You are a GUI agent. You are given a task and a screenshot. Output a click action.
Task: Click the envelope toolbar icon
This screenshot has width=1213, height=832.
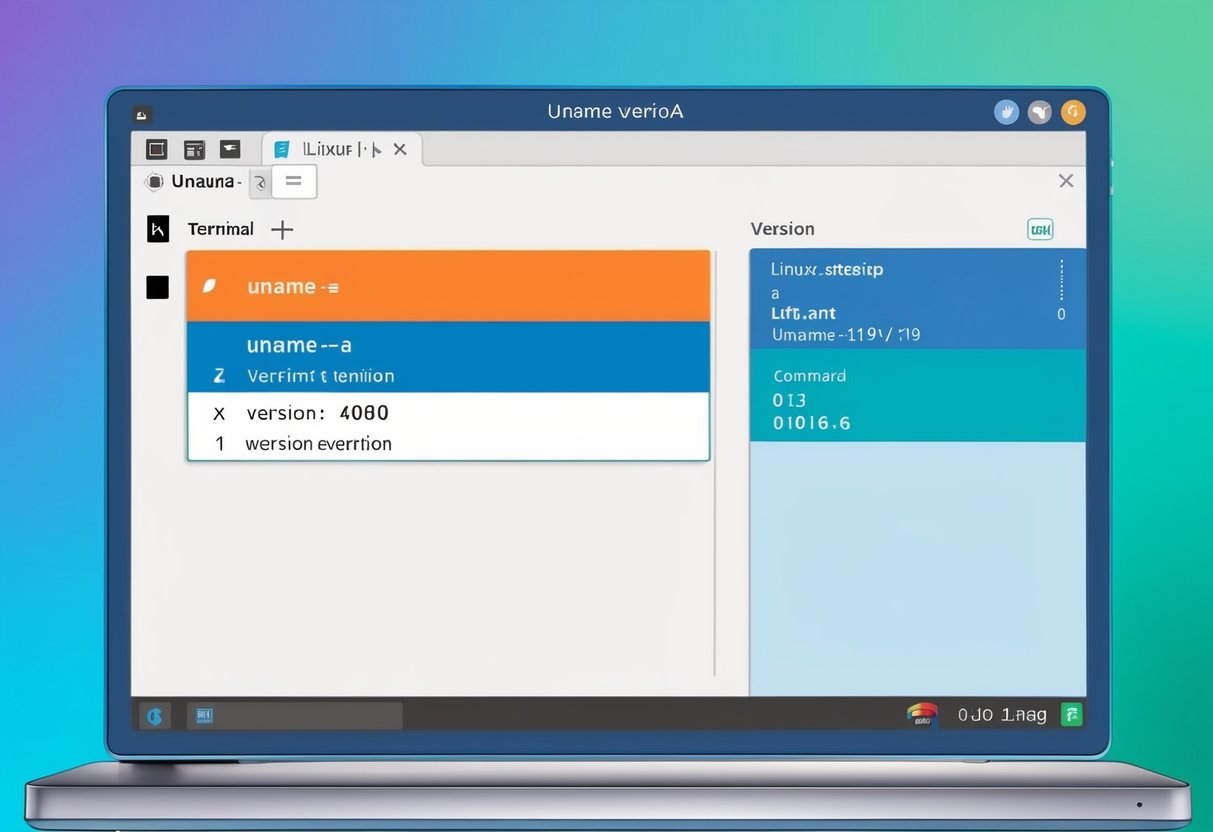click(230, 148)
